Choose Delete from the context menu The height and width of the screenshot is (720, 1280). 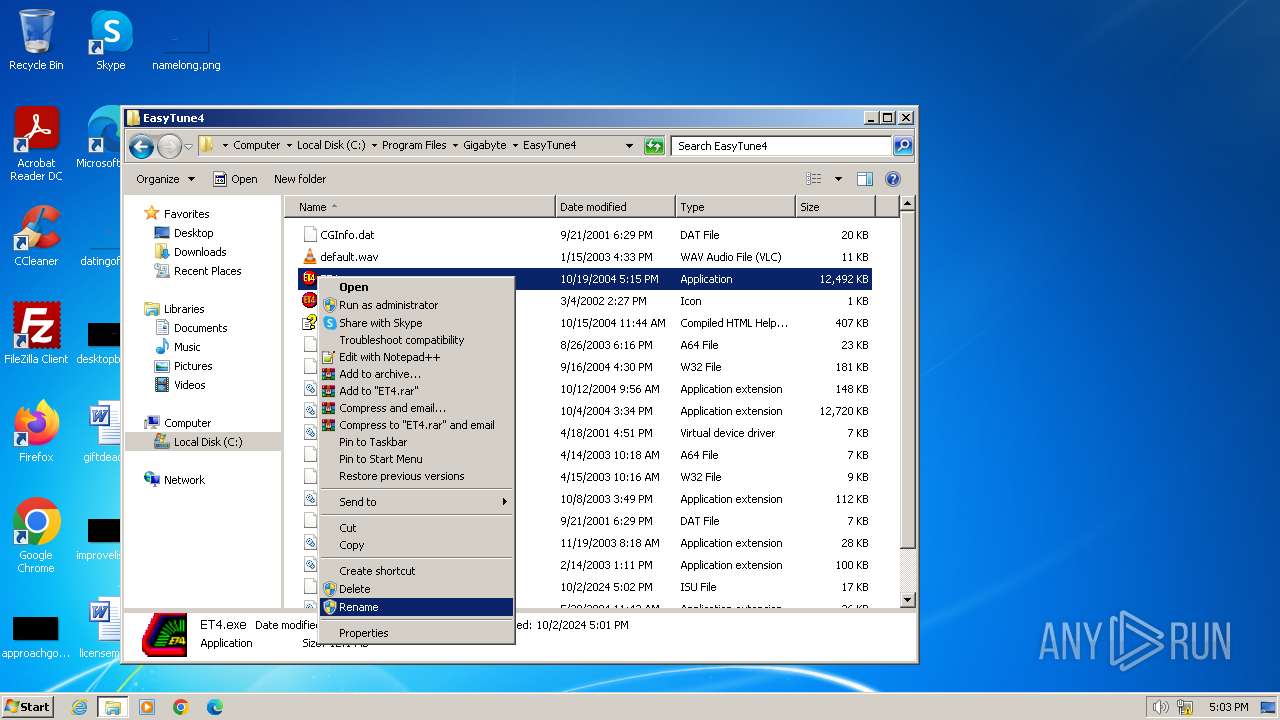[416, 589]
